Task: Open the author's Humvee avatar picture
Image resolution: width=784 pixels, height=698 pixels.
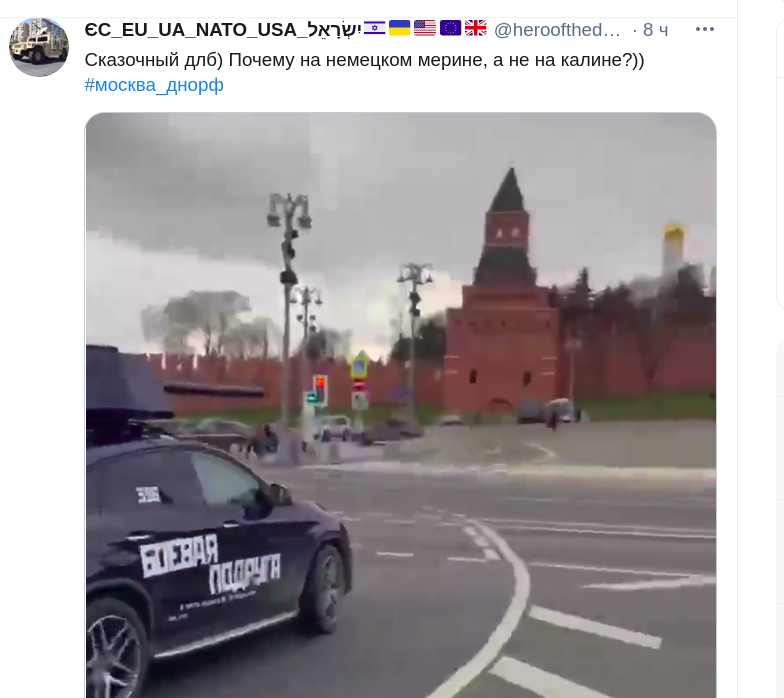Action: click(39, 48)
